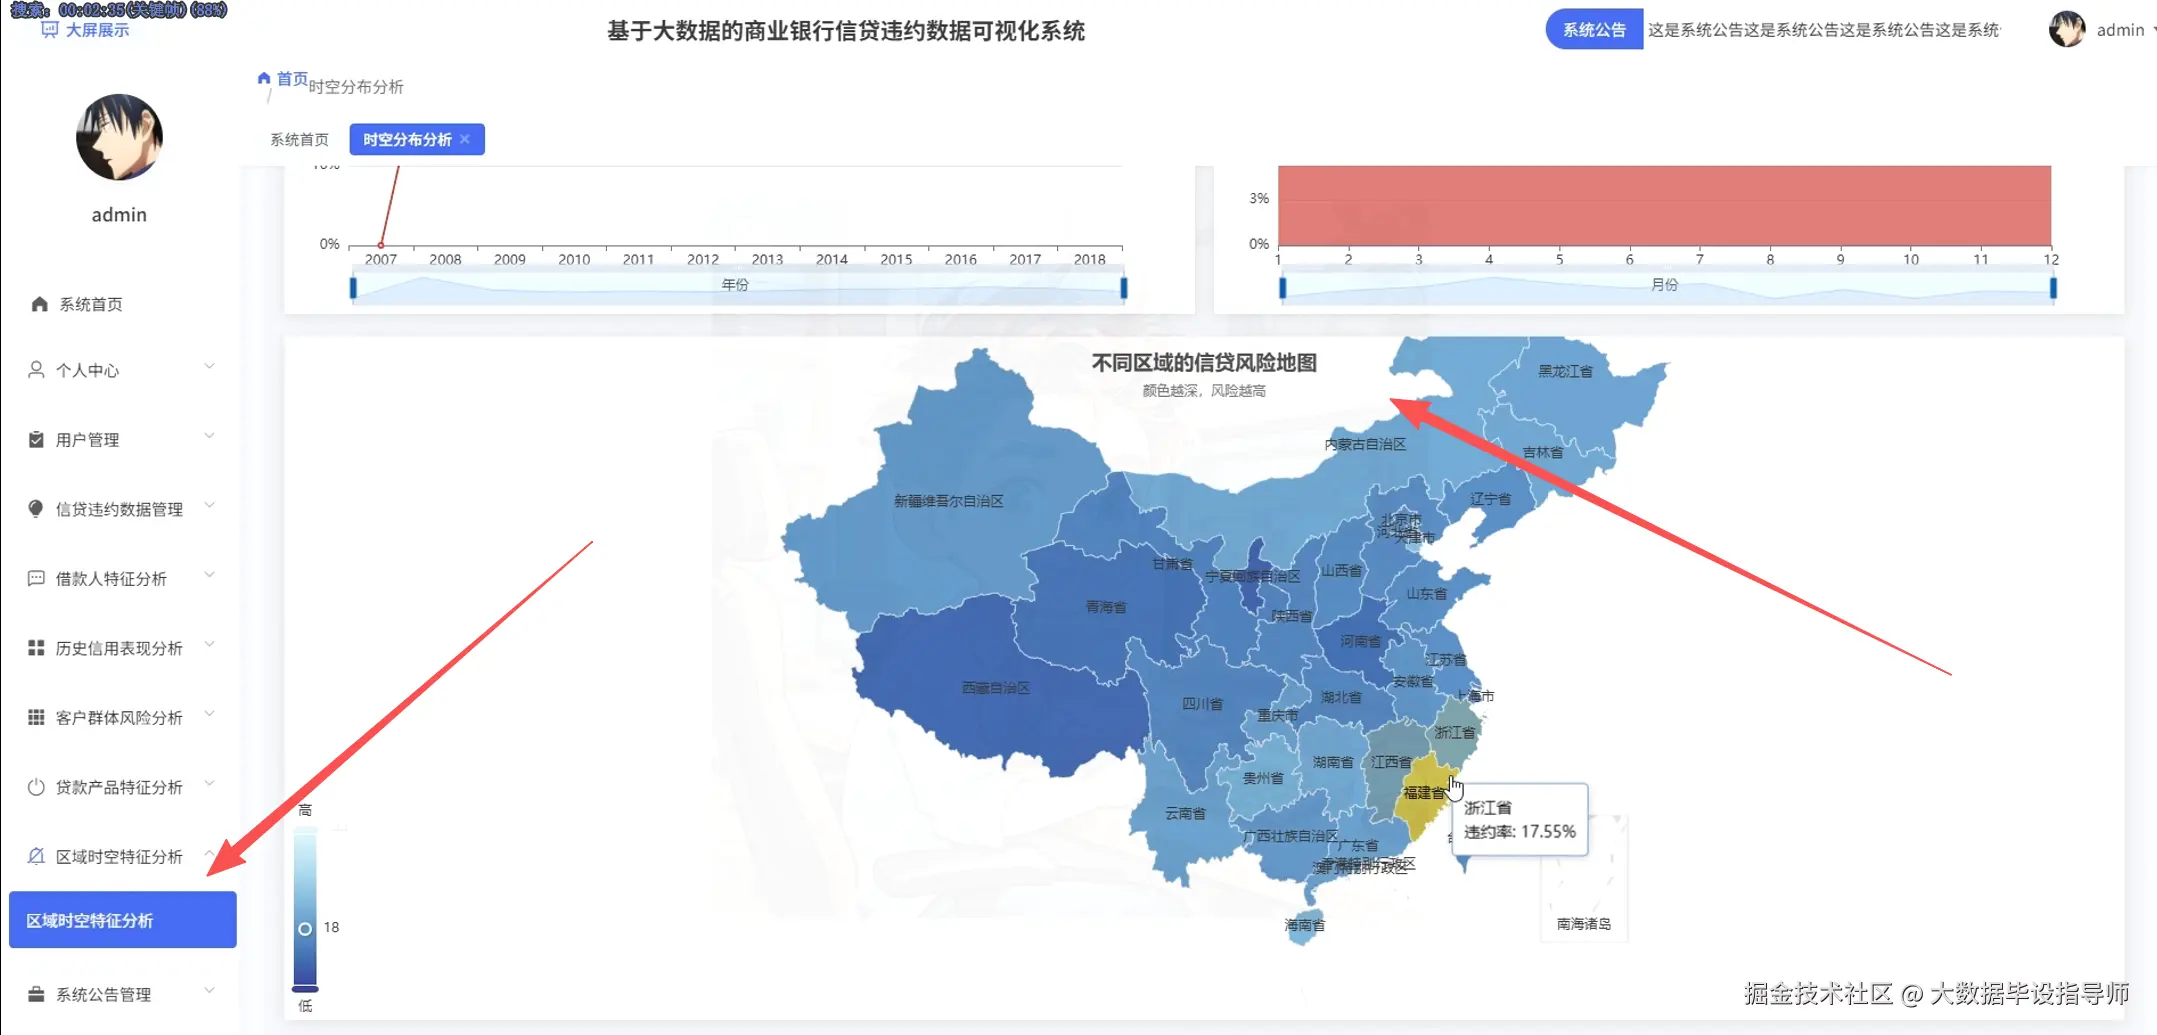Click the 2007 data point on year chart
This screenshot has width=2157, height=1035.
pos(381,244)
